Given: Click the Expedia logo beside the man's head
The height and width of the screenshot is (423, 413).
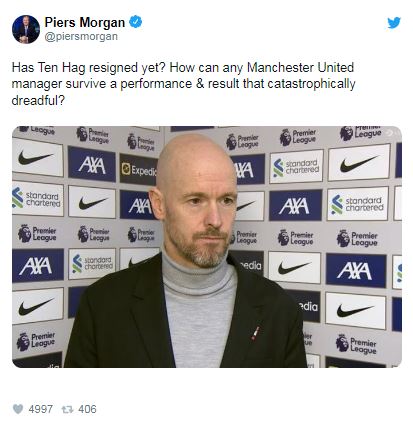Looking at the screenshot, I should click(139, 170).
